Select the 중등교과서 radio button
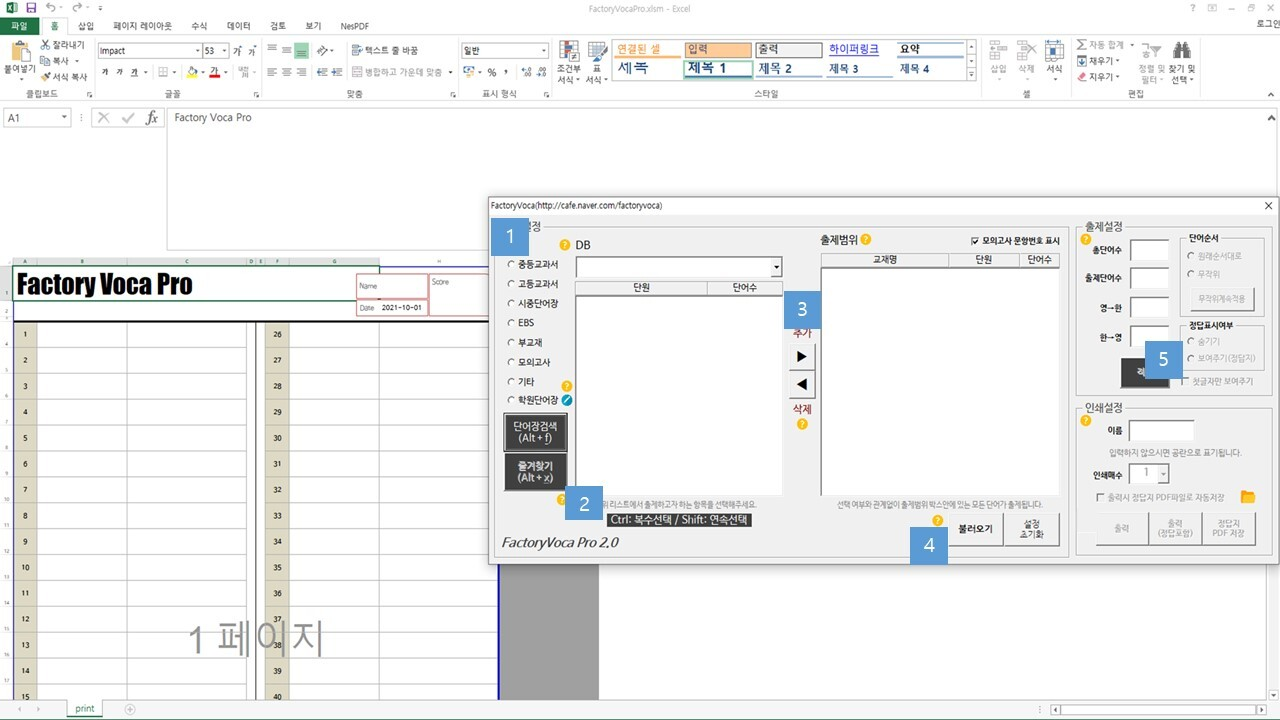Image resolution: width=1280 pixels, height=720 pixels. [511, 265]
